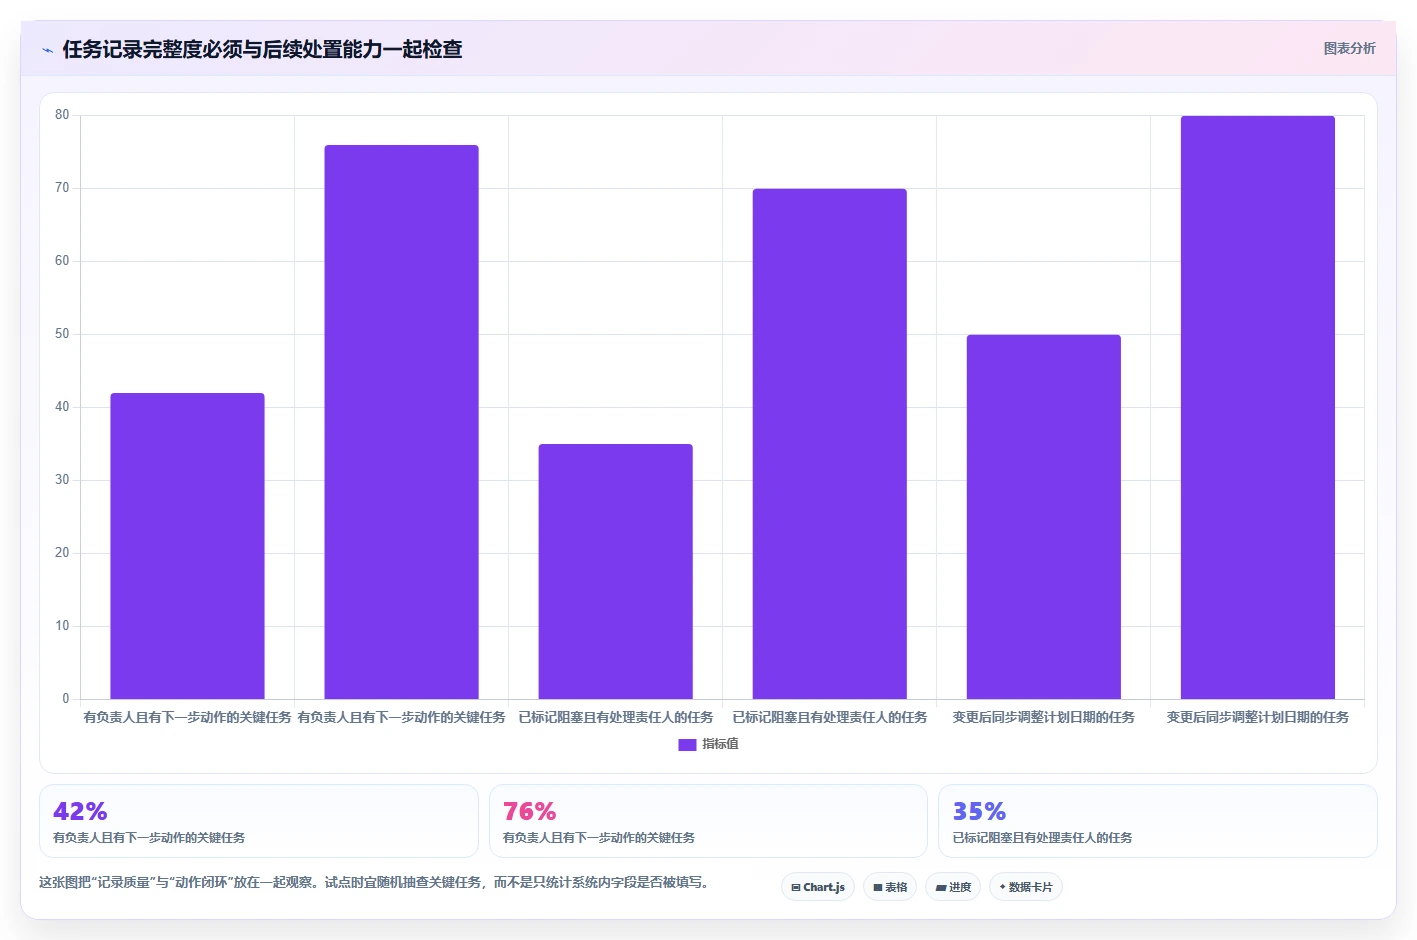Click the chart bar with value 76
Viewport: 1417px width, 940px height.
coord(401,422)
